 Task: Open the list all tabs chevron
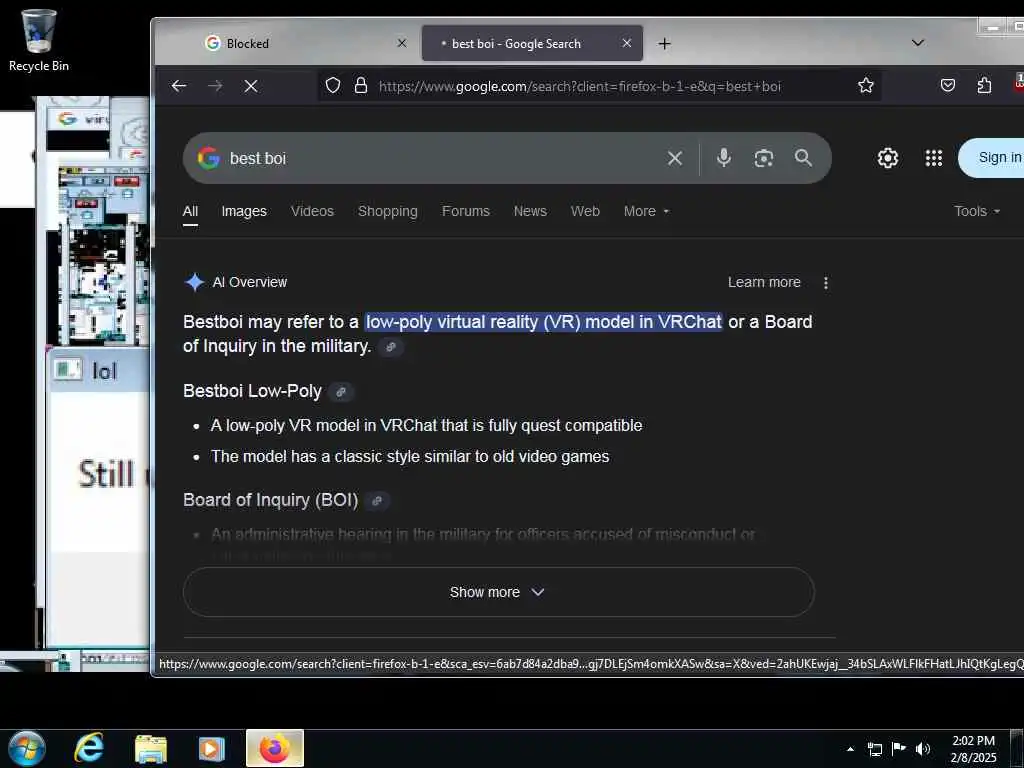pos(918,43)
